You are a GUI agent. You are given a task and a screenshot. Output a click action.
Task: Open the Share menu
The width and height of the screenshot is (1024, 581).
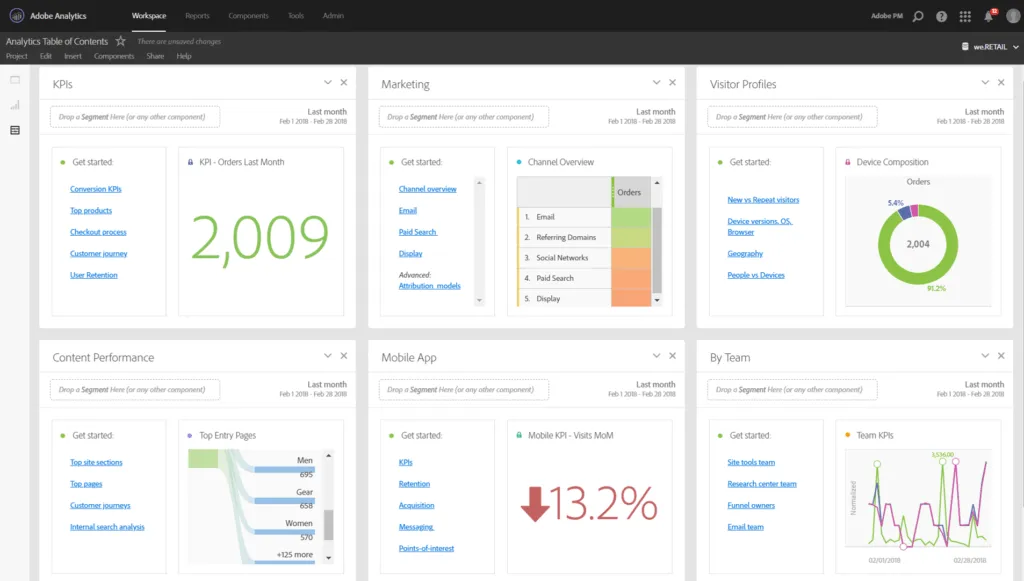coord(155,56)
